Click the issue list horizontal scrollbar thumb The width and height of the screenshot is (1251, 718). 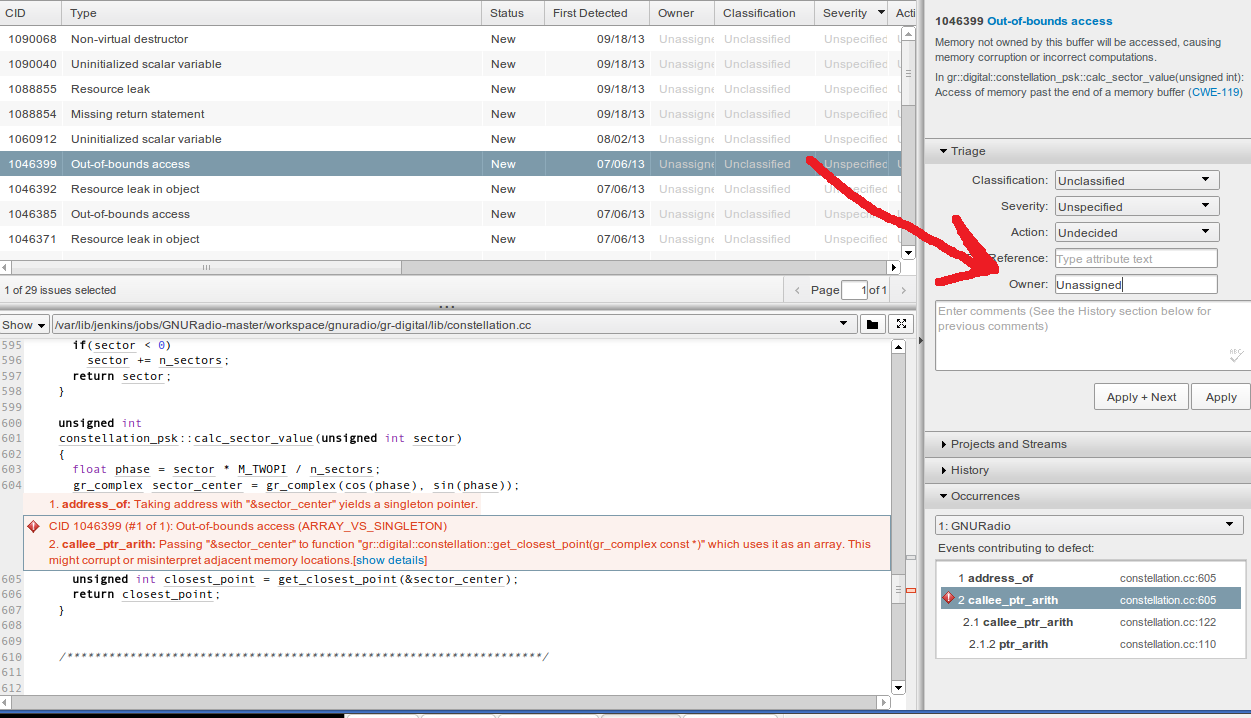tap(207, 267)
